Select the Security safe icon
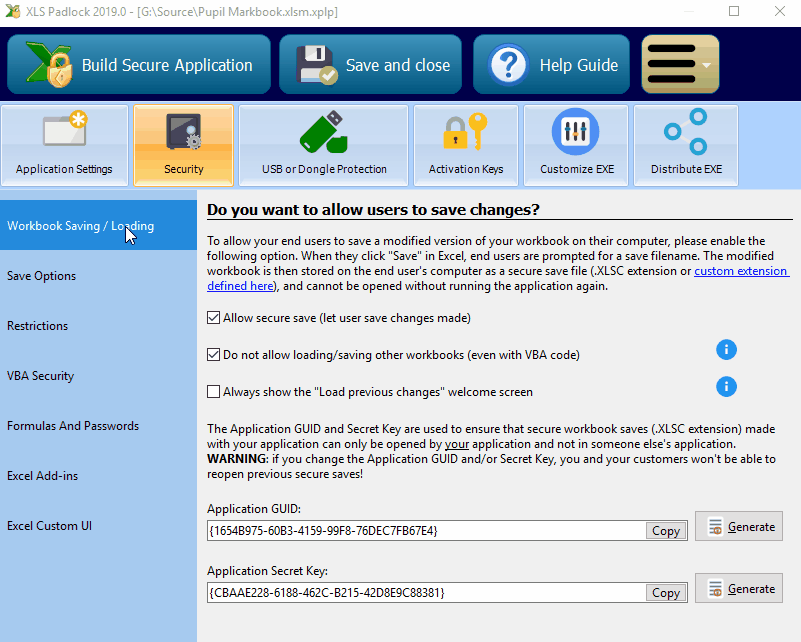801x642 pixels. click(x=184, y=133)
